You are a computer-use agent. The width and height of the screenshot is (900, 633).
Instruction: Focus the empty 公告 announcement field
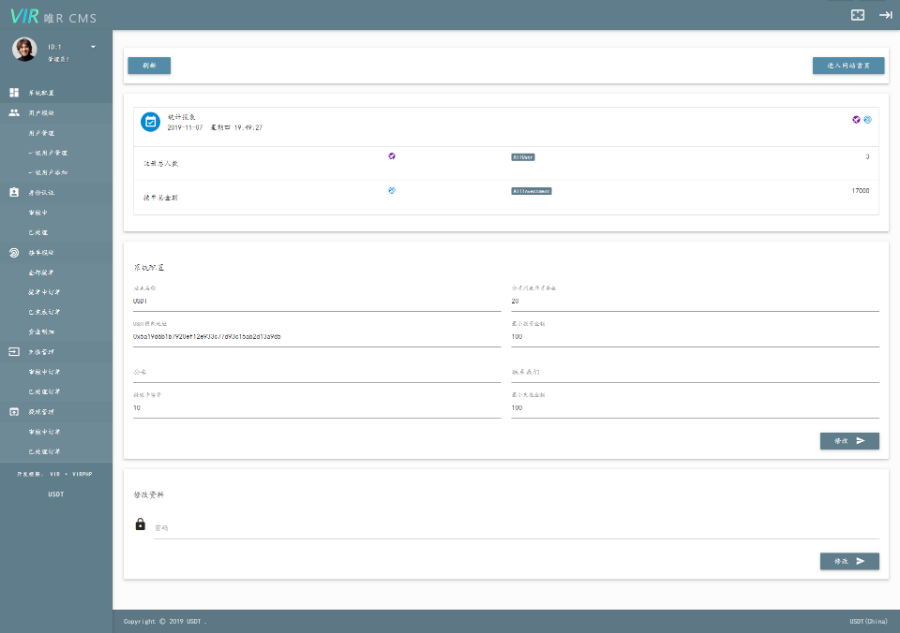coord(317,372)
